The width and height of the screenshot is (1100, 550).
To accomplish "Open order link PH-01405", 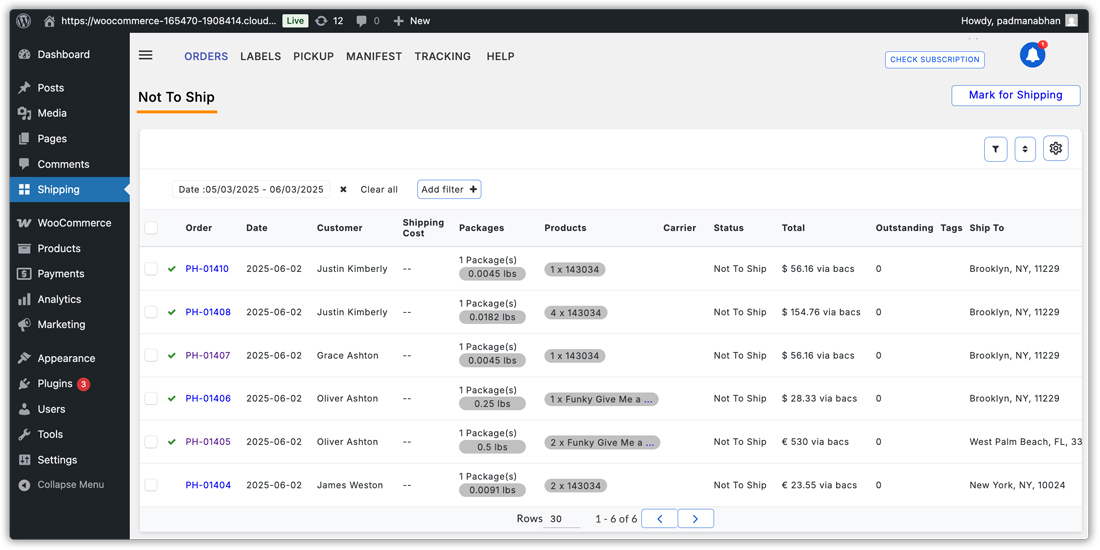I will [x=208, y=442].
